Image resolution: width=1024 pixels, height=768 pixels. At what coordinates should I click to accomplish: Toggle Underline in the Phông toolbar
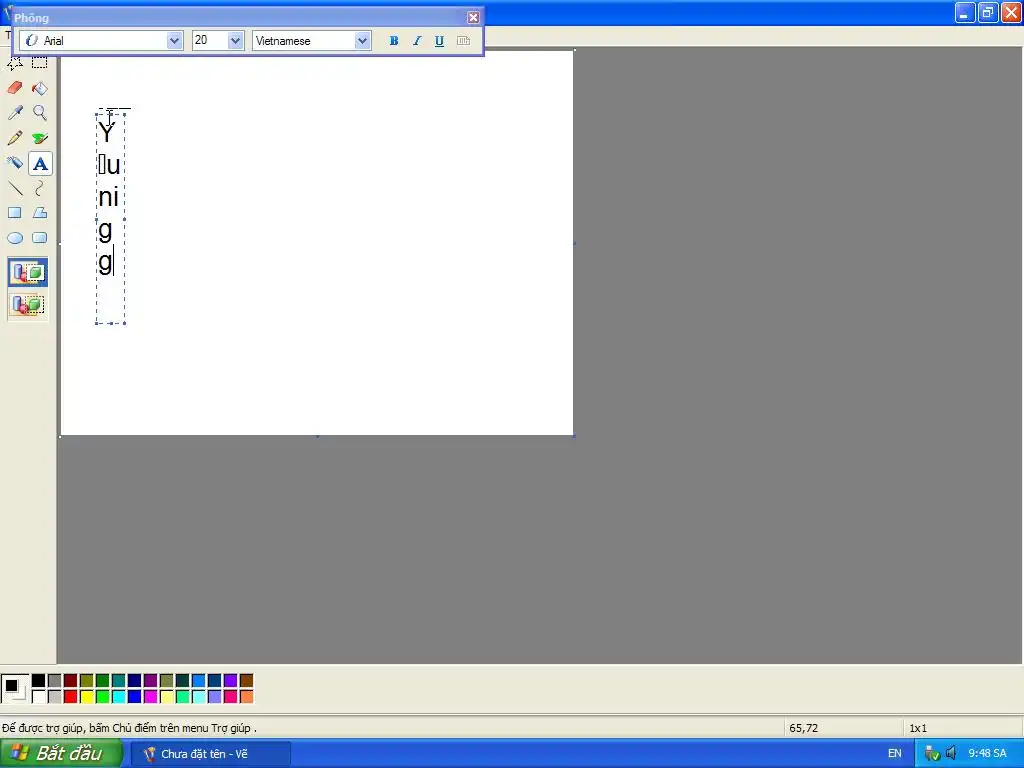point(440,40)
